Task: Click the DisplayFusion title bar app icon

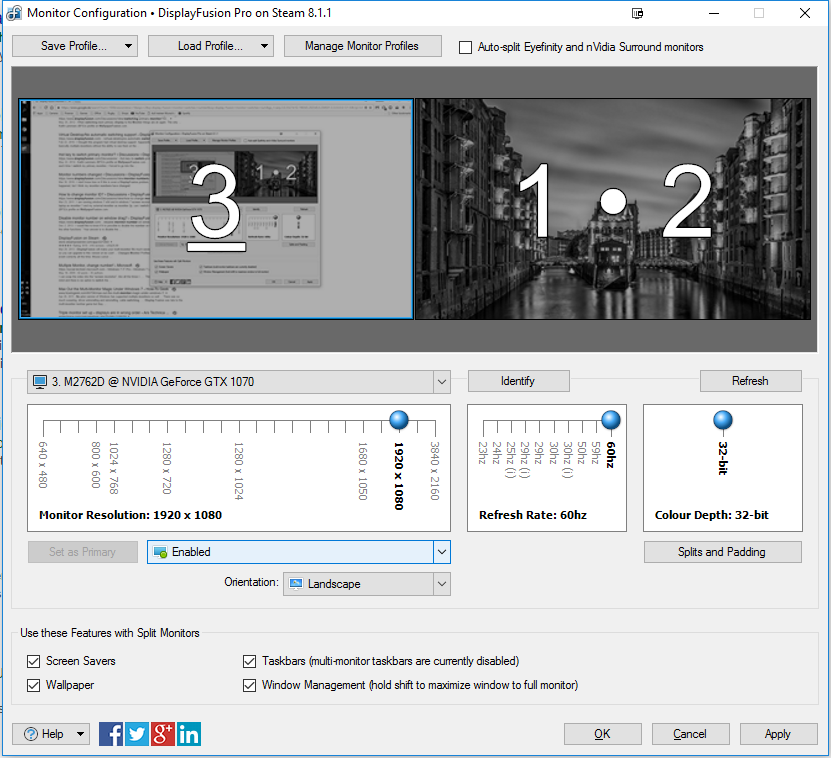Action: (15, 14)
